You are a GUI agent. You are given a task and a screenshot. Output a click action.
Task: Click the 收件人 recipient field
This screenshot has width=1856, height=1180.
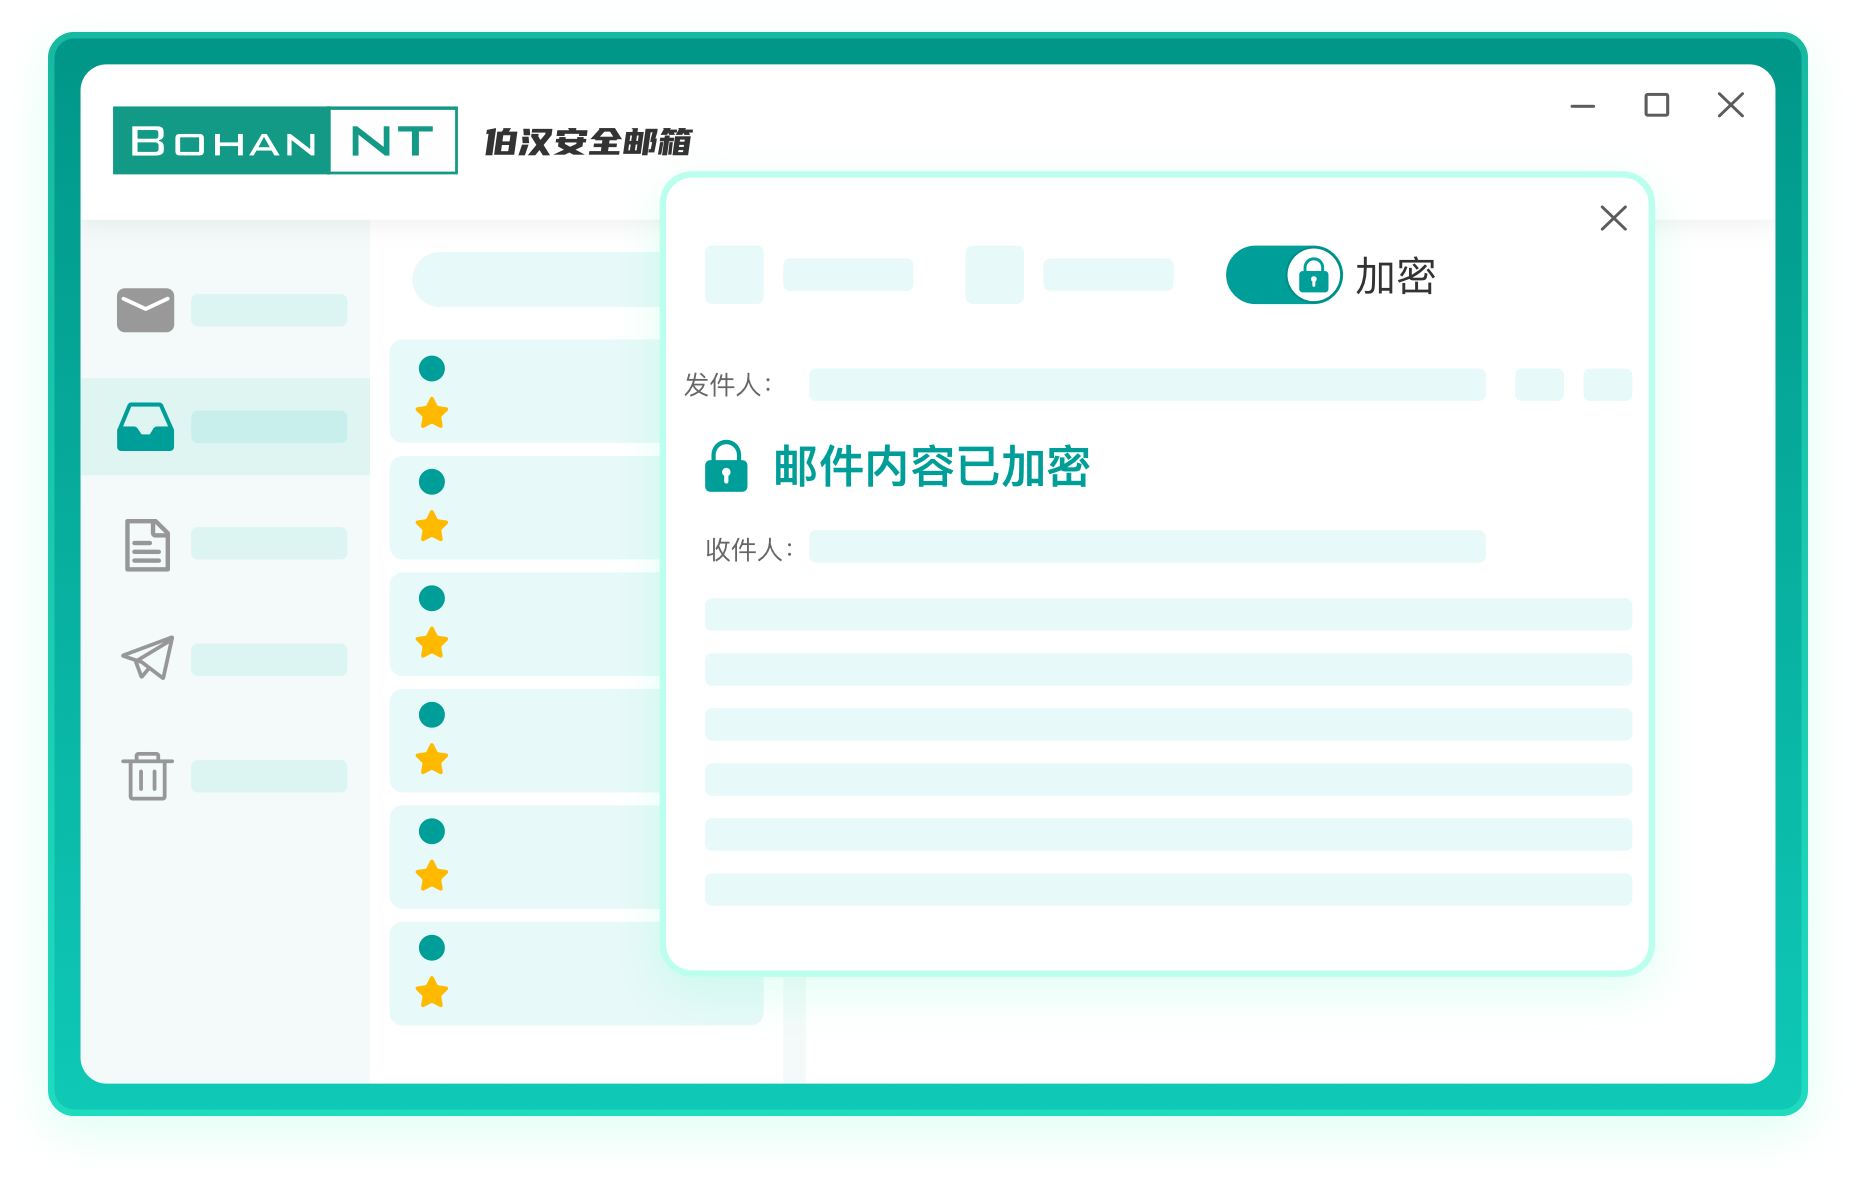tap(1147, 547)
